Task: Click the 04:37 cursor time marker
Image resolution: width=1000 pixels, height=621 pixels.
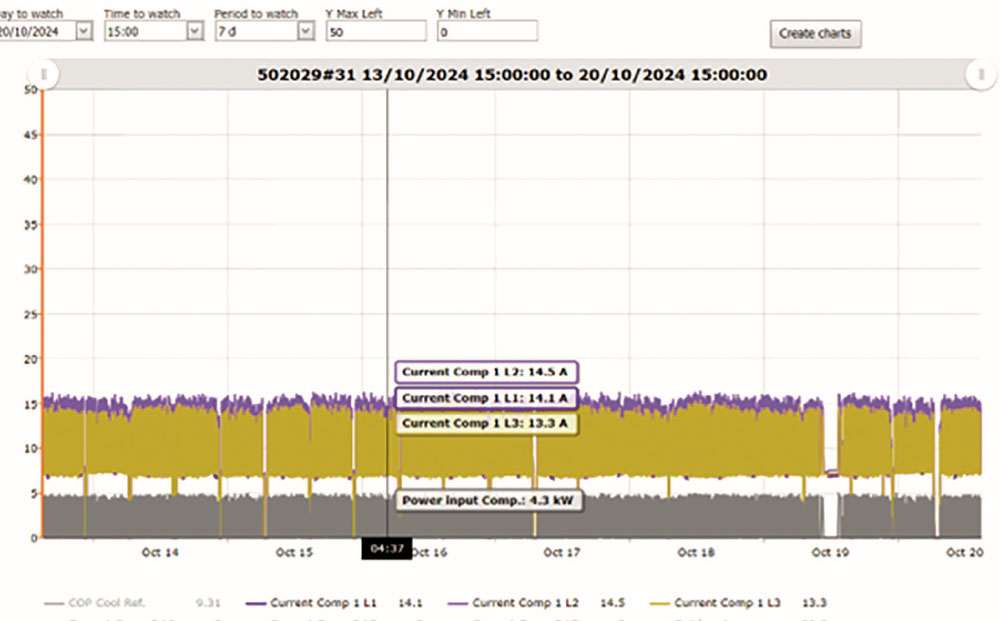Action: (386, 548)
